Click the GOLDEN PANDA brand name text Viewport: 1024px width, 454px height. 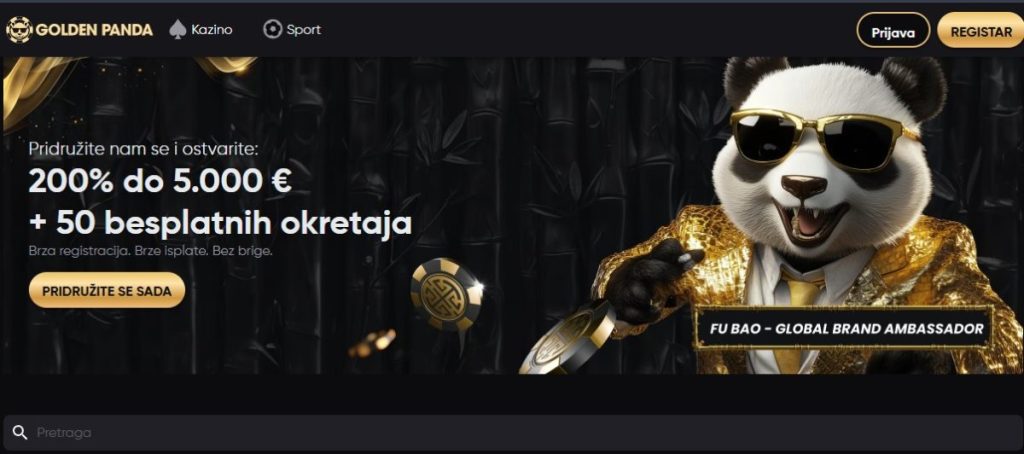pyautogui.click(x=94, y=30)
